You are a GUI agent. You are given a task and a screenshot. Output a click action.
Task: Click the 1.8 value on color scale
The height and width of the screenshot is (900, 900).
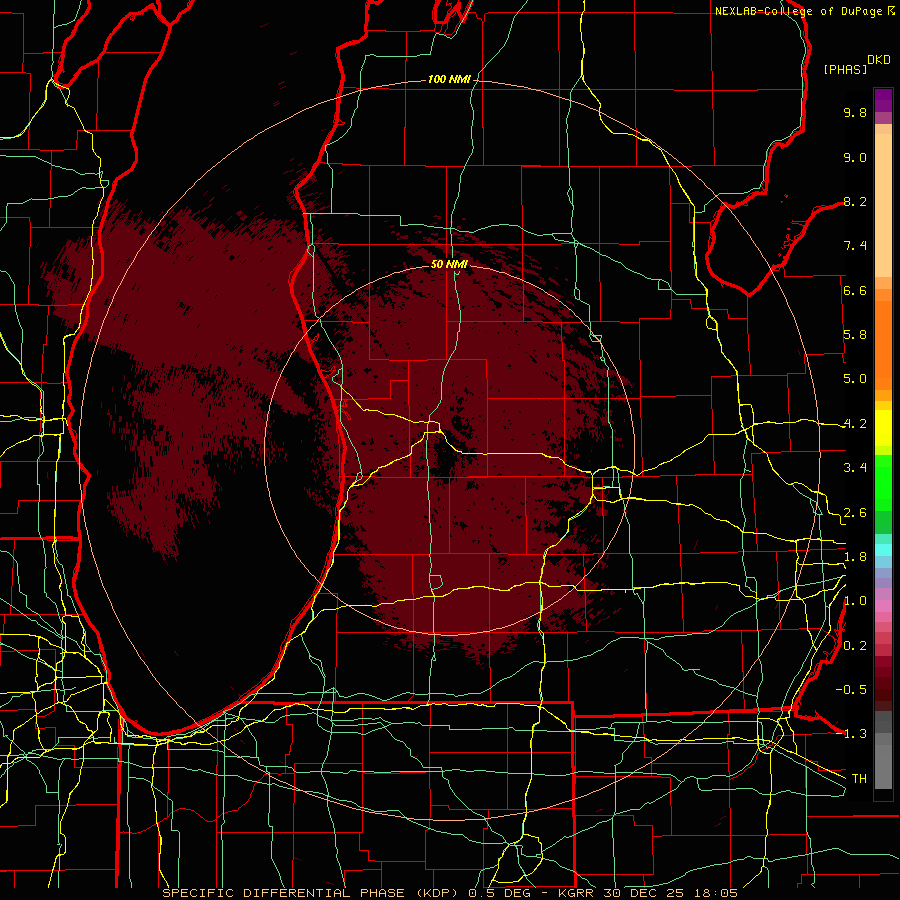pyautogui.click(x=855, y=557)
